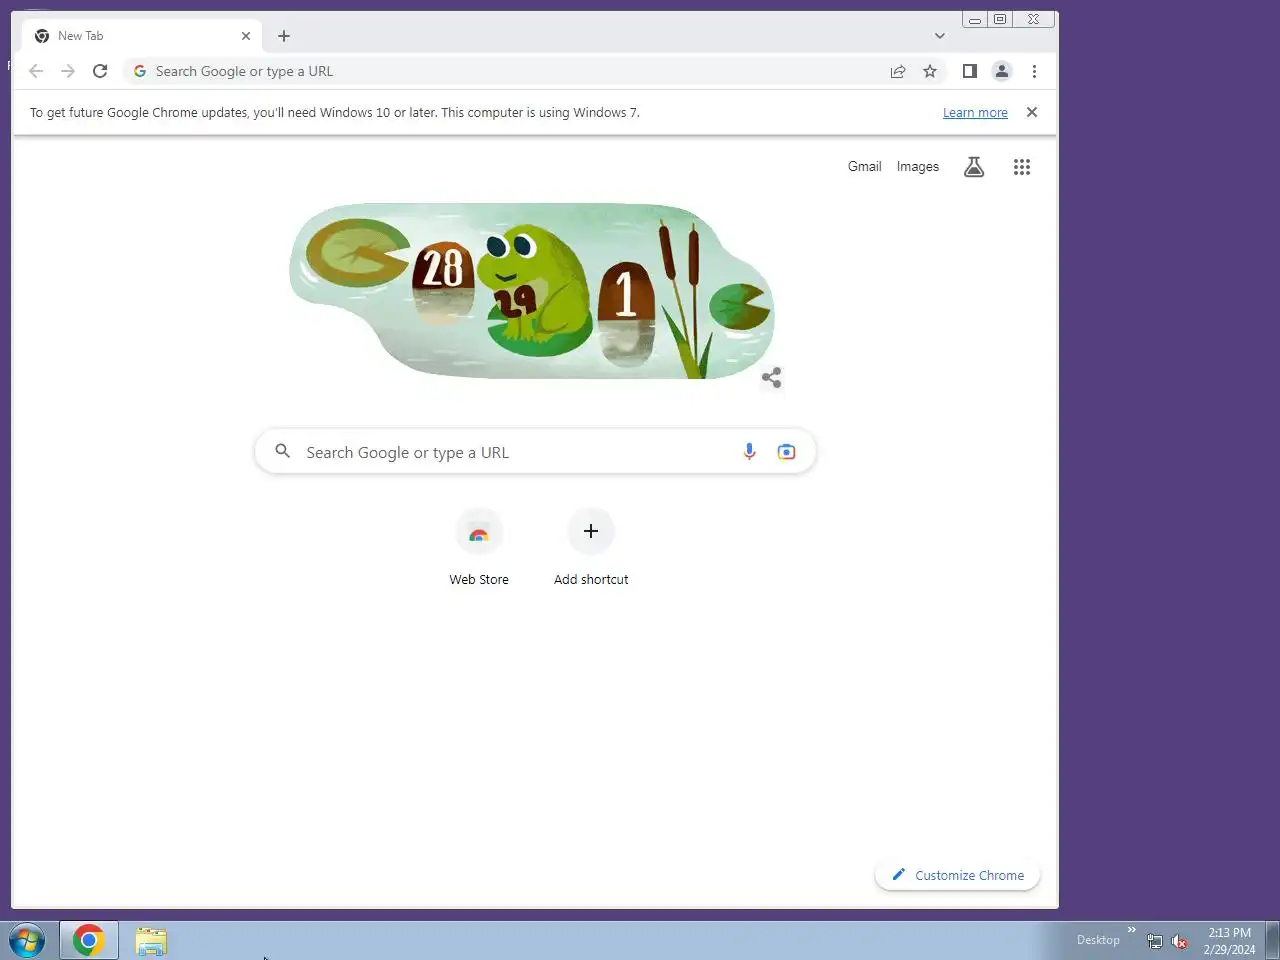The width and height of the screenshot is (1280, 960).
Task: Open the Windows Start menu
Action: point(27,940)
